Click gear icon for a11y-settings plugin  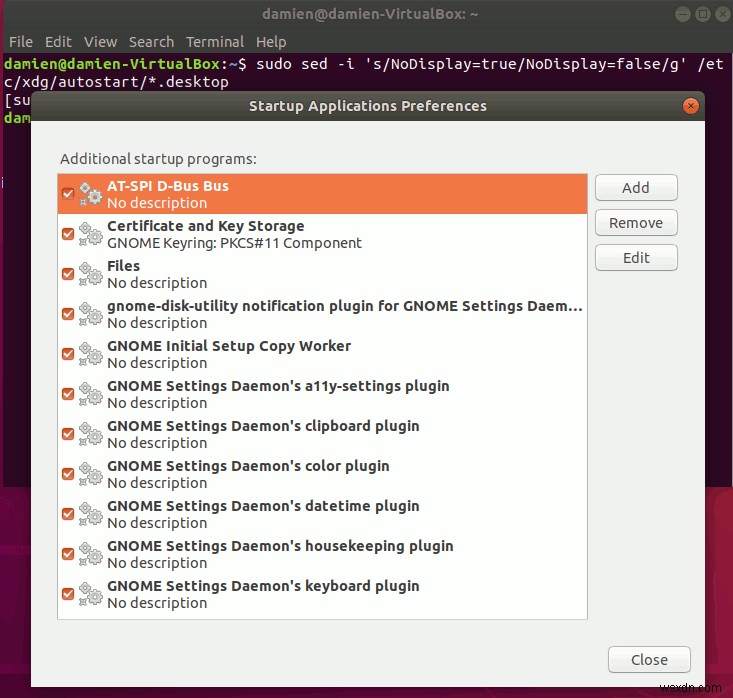[x=90, y=394]
